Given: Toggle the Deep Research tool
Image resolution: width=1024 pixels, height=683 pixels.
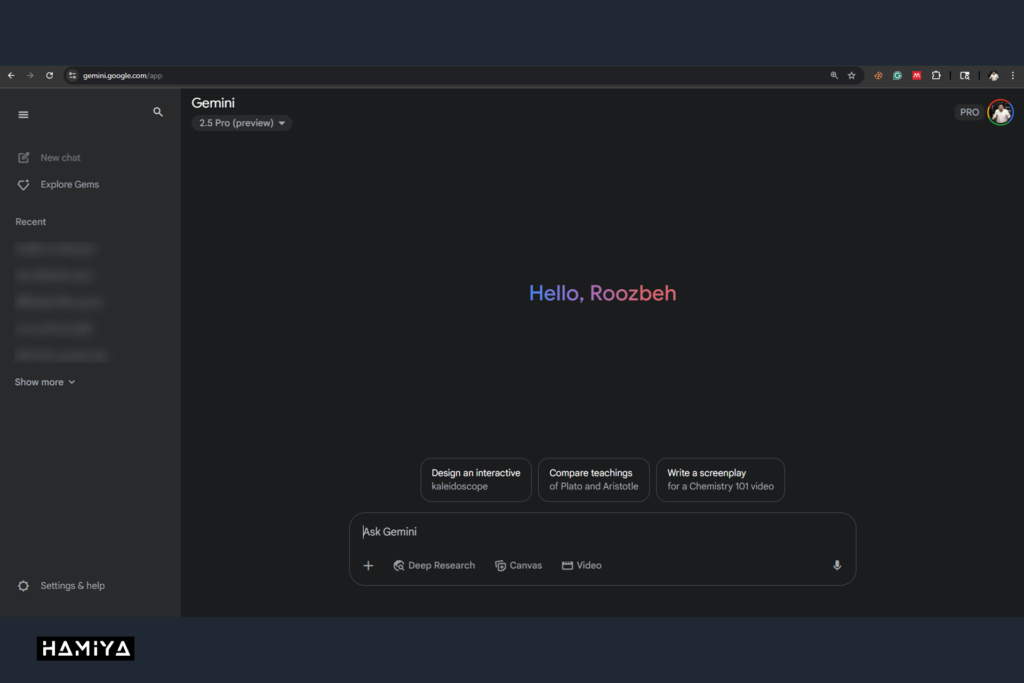Looking at the screenshot, I should (x=434, y=565).
